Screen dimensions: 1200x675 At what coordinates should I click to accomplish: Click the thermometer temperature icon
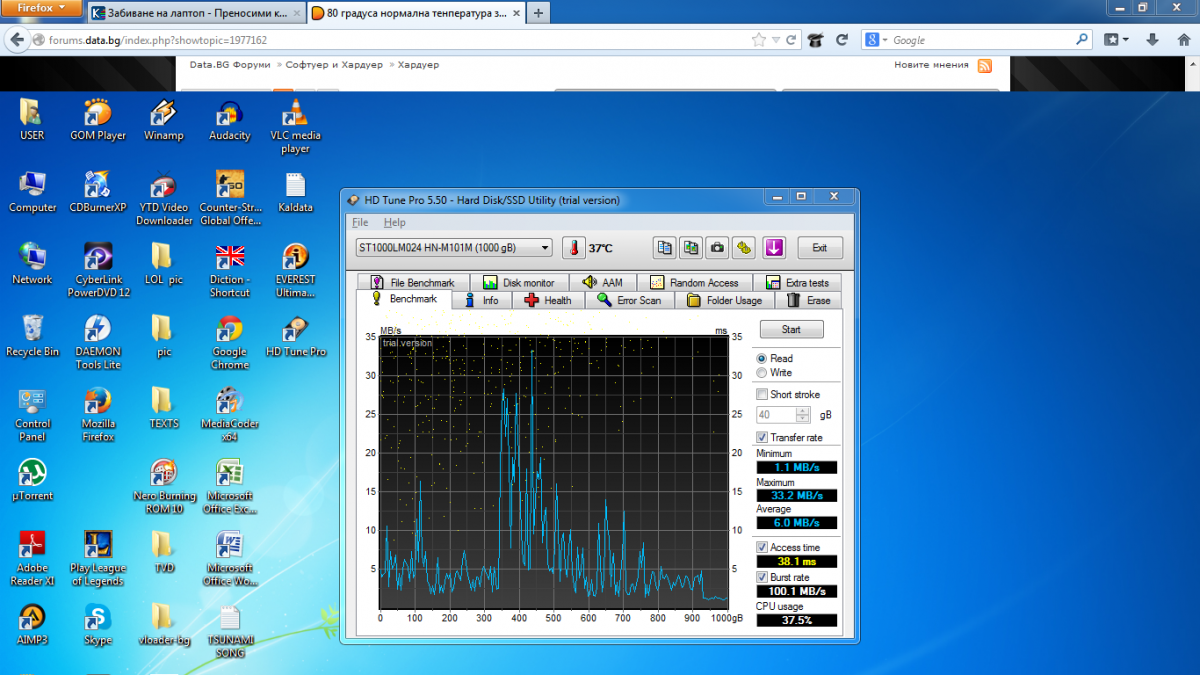coord(573,248)
